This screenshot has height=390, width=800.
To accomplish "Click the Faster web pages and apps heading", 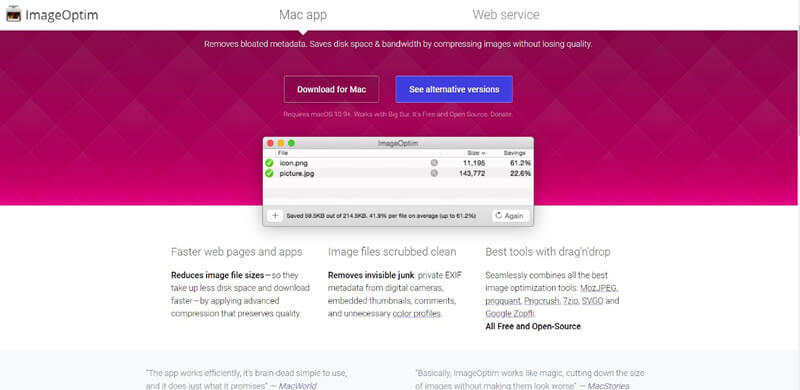I will (x=237, y=252).
